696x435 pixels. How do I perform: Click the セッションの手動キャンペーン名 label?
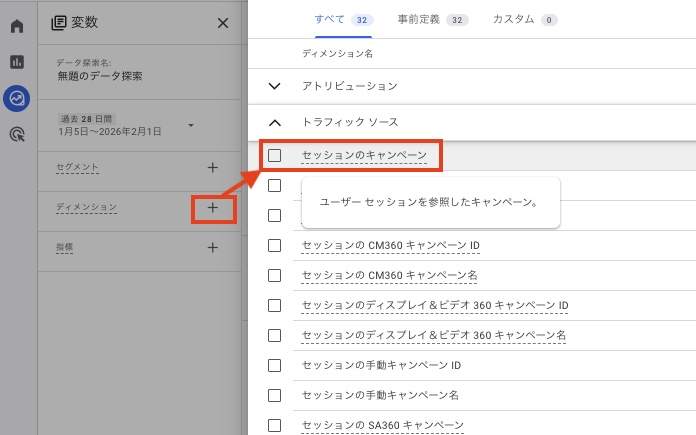380,395
